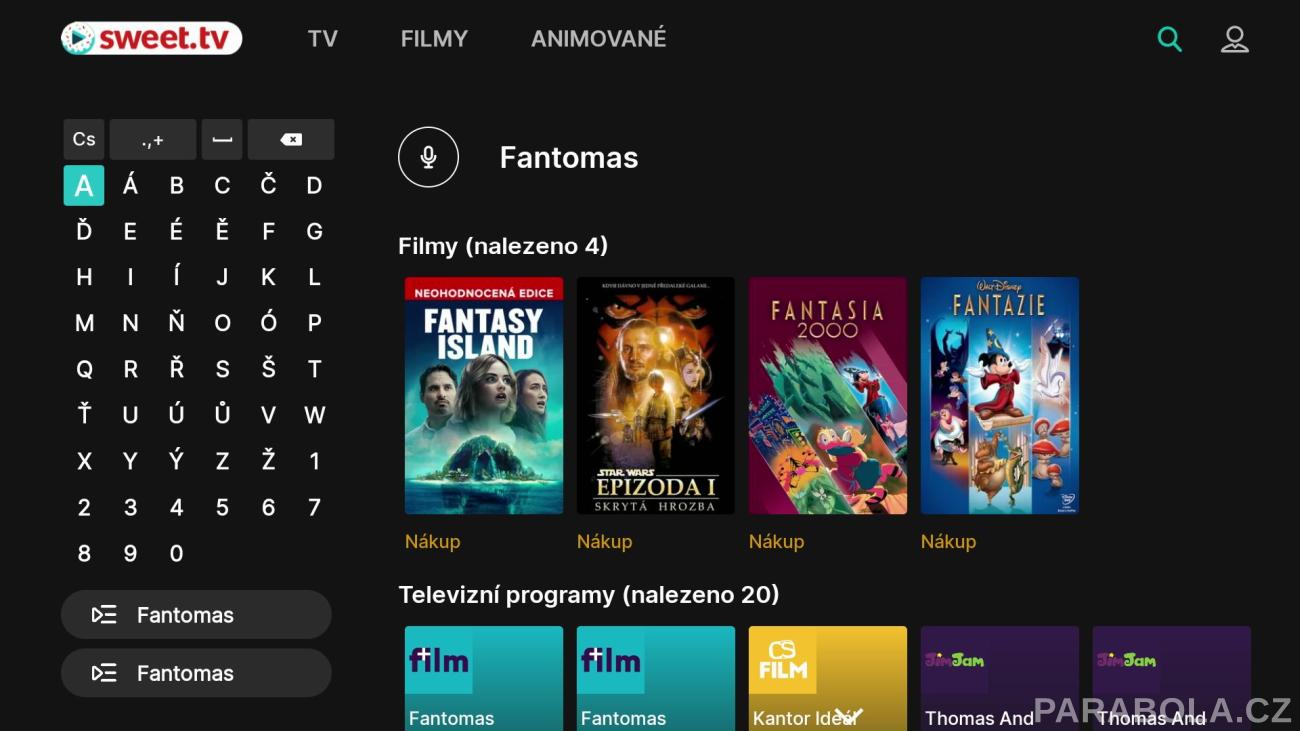Open the Star Wars Epizoda I poster

[x=656, y=396]
